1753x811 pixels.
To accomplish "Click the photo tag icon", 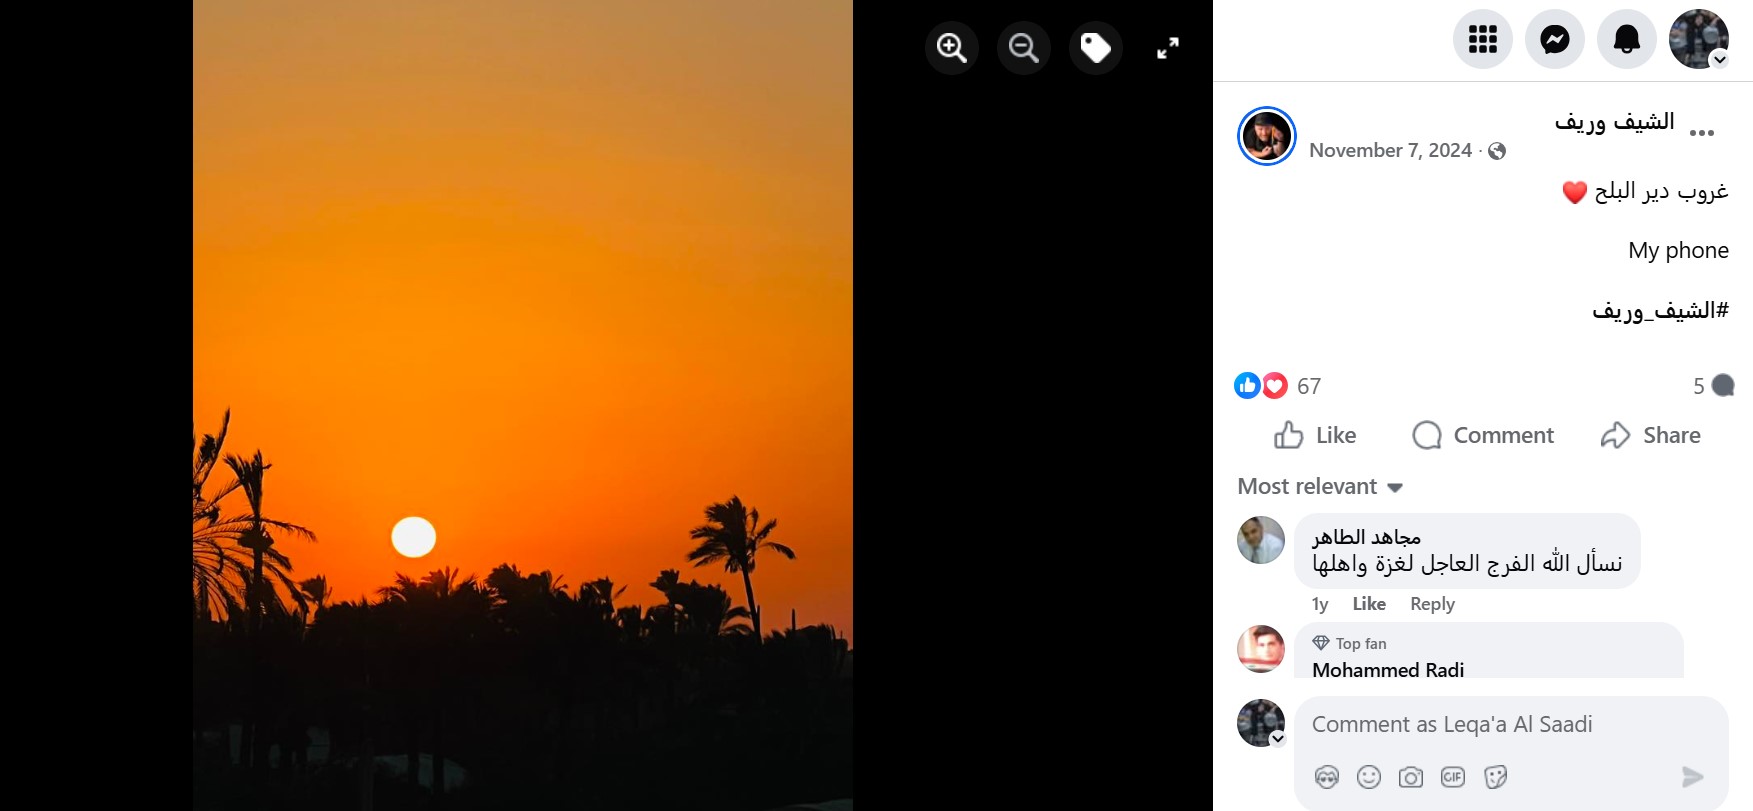I will click(1095, 47).
